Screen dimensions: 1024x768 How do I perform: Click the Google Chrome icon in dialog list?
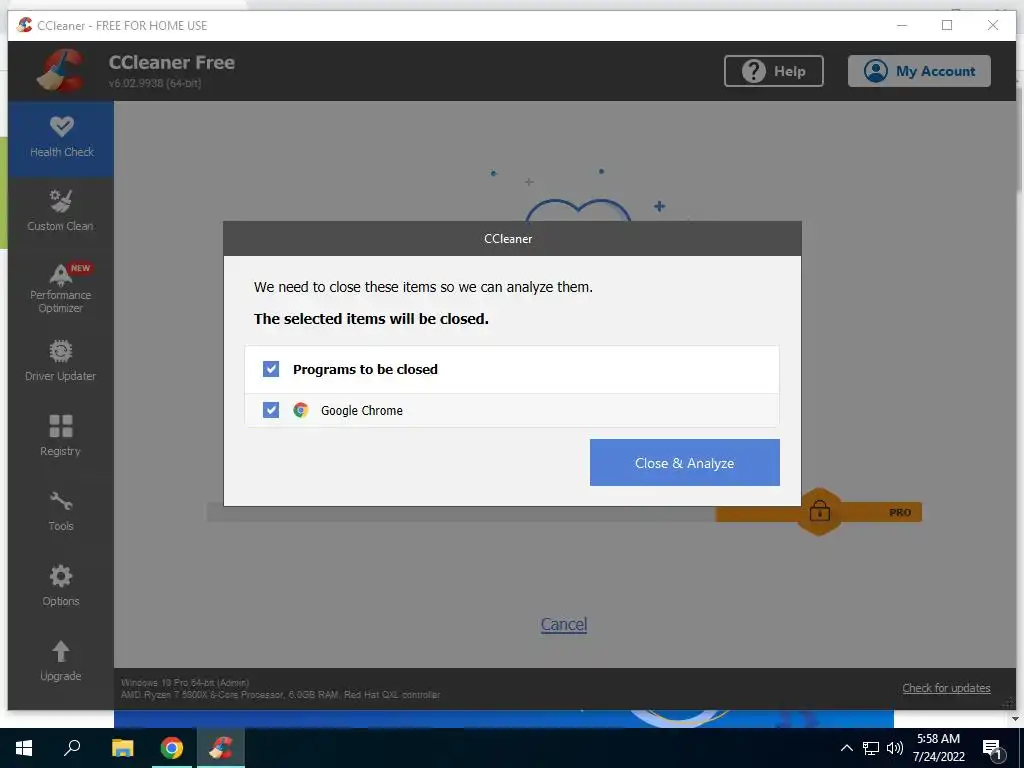coord(300,410)
